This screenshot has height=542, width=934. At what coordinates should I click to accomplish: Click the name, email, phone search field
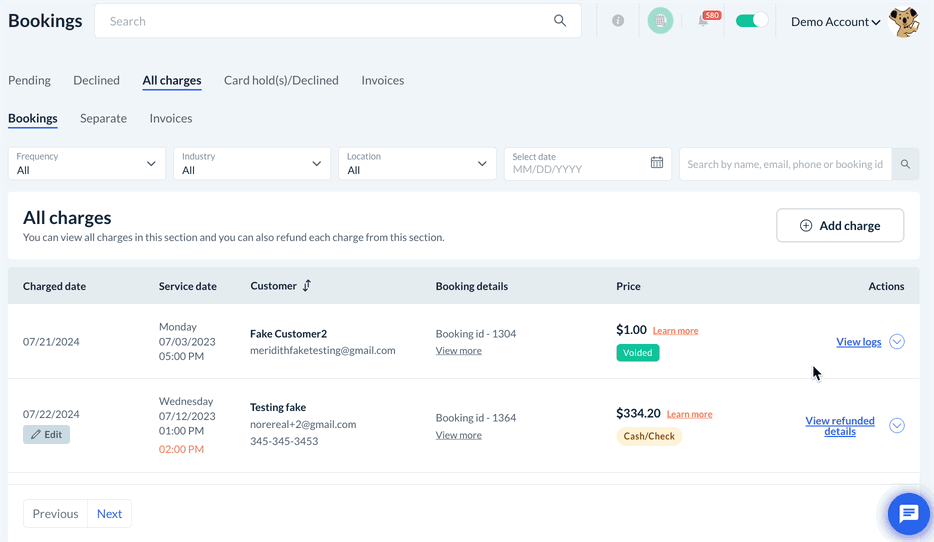click(785, 164)
